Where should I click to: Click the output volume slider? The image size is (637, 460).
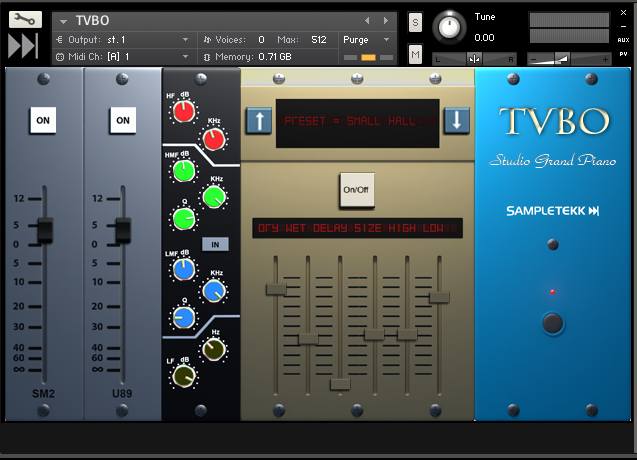click(569, 59)
